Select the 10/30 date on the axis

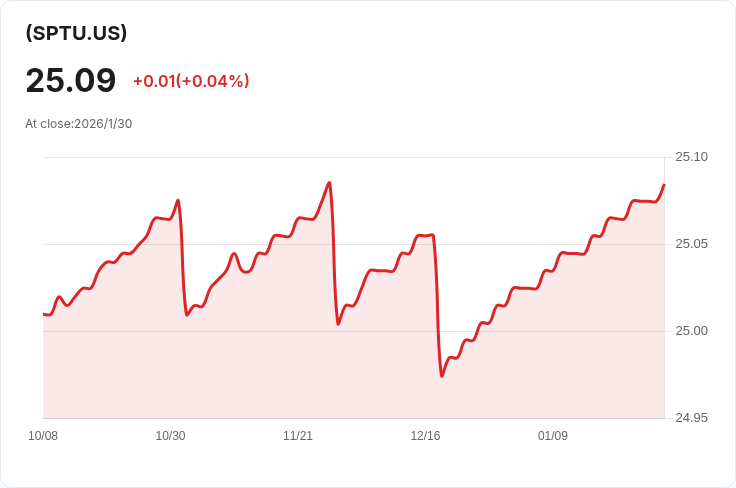click(170, 436)
